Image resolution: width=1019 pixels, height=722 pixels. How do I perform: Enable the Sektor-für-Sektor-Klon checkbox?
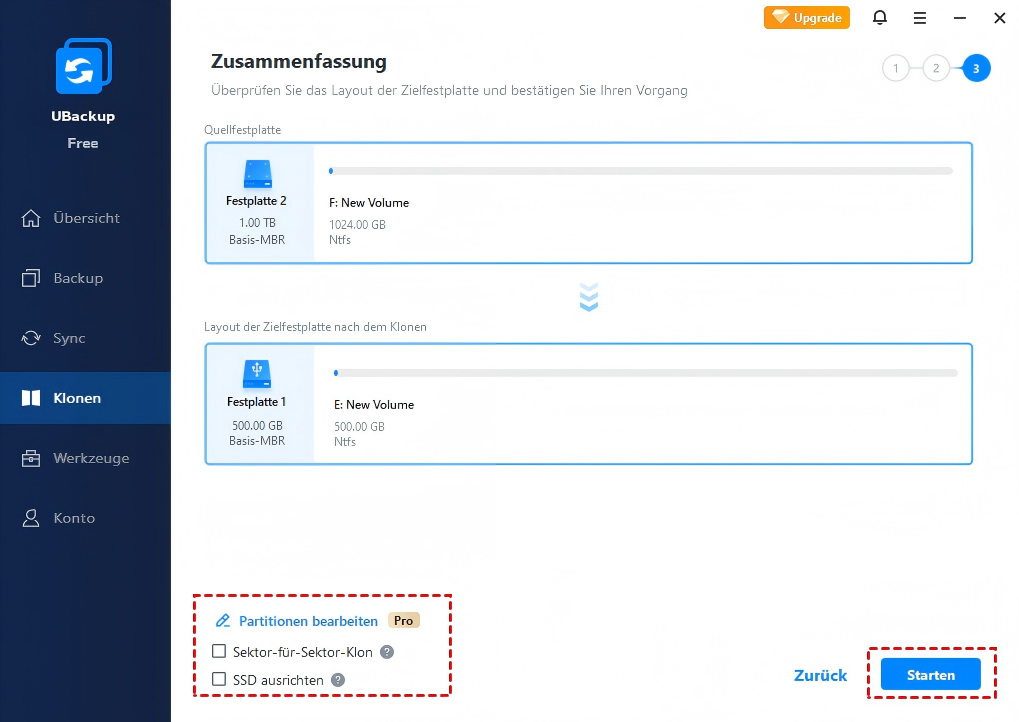220,652
